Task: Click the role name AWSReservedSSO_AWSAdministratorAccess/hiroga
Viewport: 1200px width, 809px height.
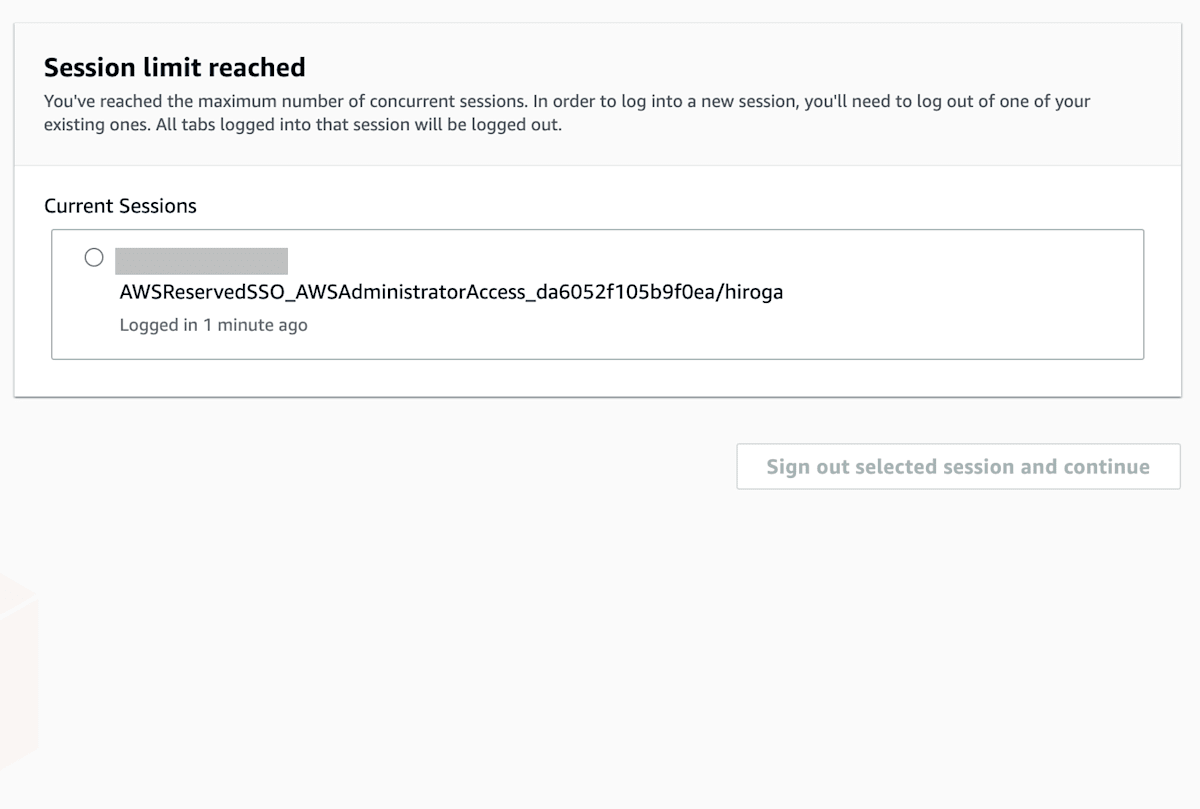Action: 450,292
